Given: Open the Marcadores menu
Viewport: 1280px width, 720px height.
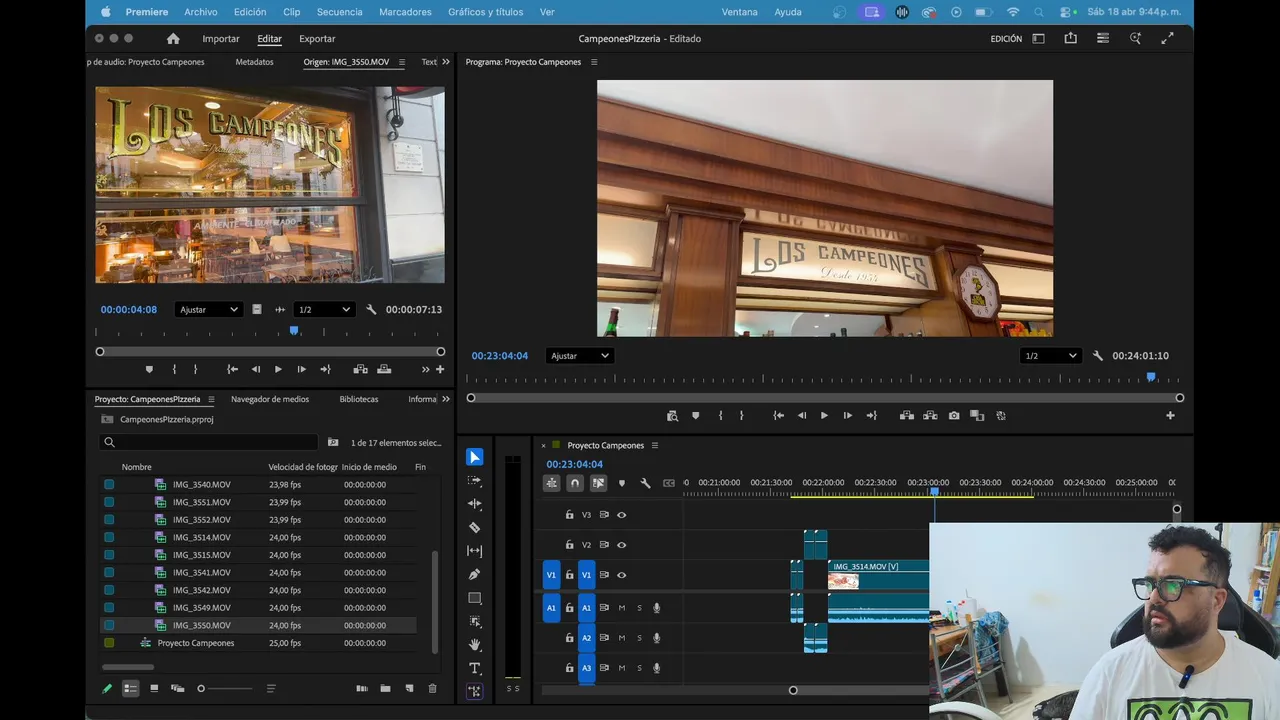Looking at the screenshot, I should (405, 12).
